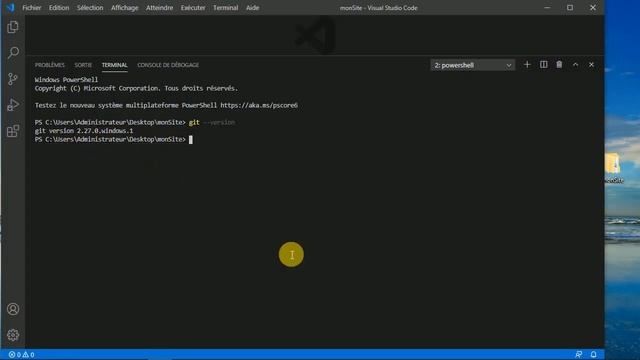Open the Terminal menu
Screen dimensions: 640x360
point(225,8)
